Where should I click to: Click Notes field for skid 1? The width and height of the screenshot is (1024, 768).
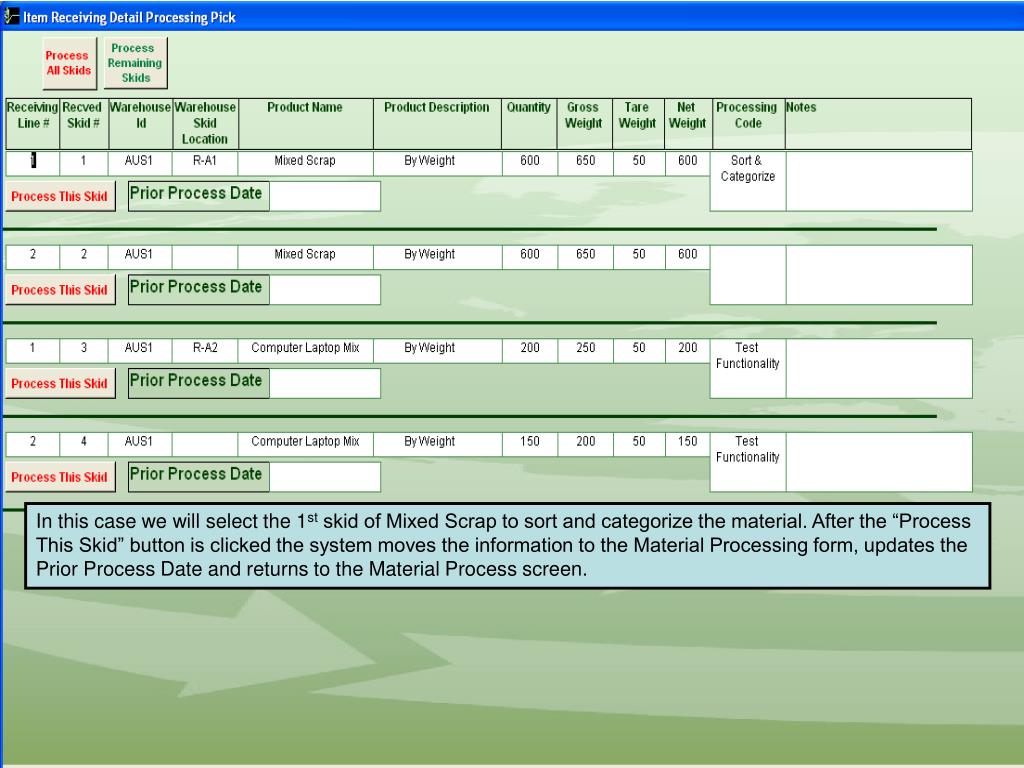tap(879, 181)
